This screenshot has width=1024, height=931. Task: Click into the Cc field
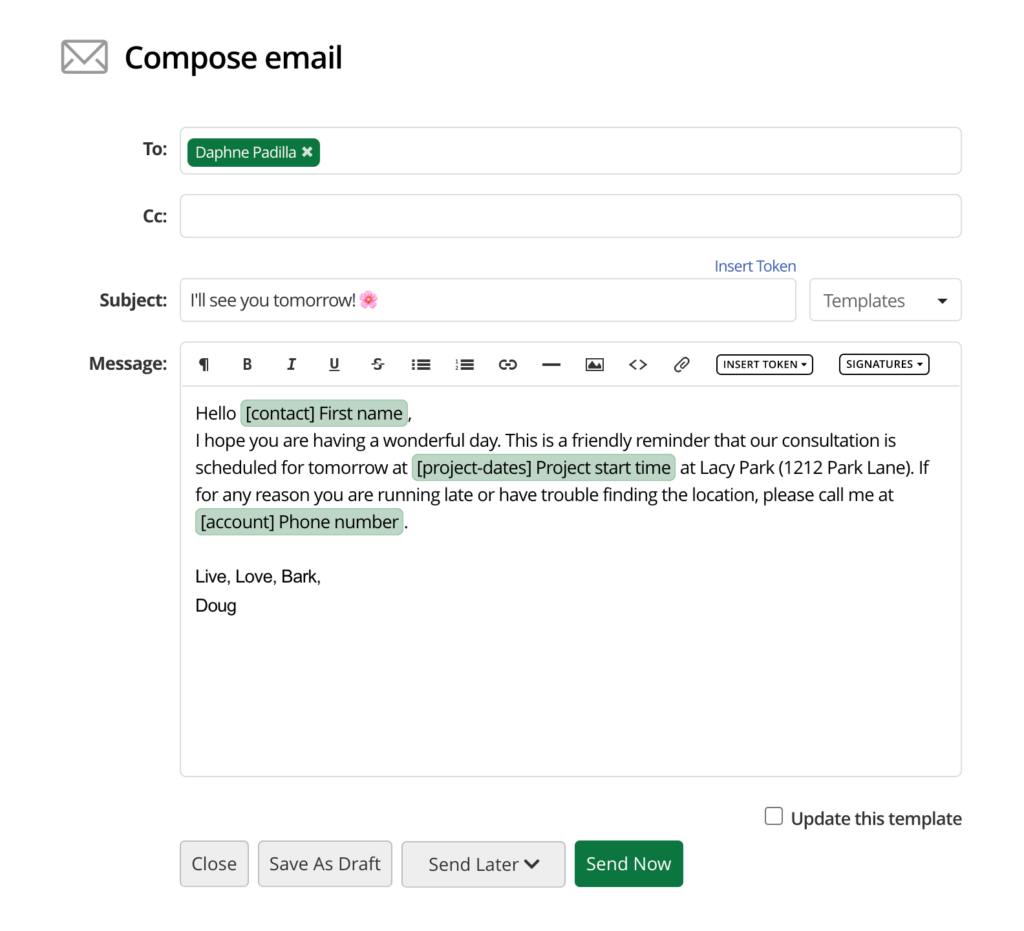click(x=570, y=216)
